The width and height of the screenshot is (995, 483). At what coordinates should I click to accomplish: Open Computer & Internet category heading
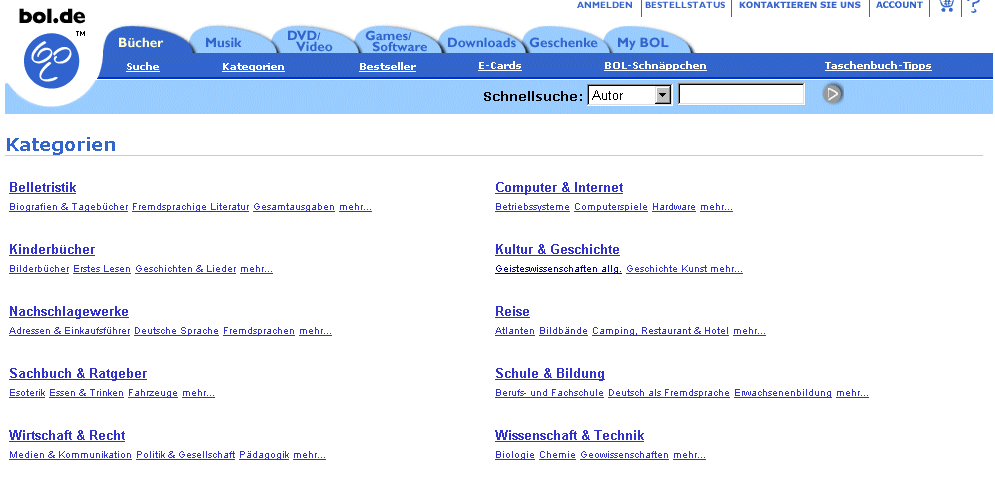coord(559,187)
